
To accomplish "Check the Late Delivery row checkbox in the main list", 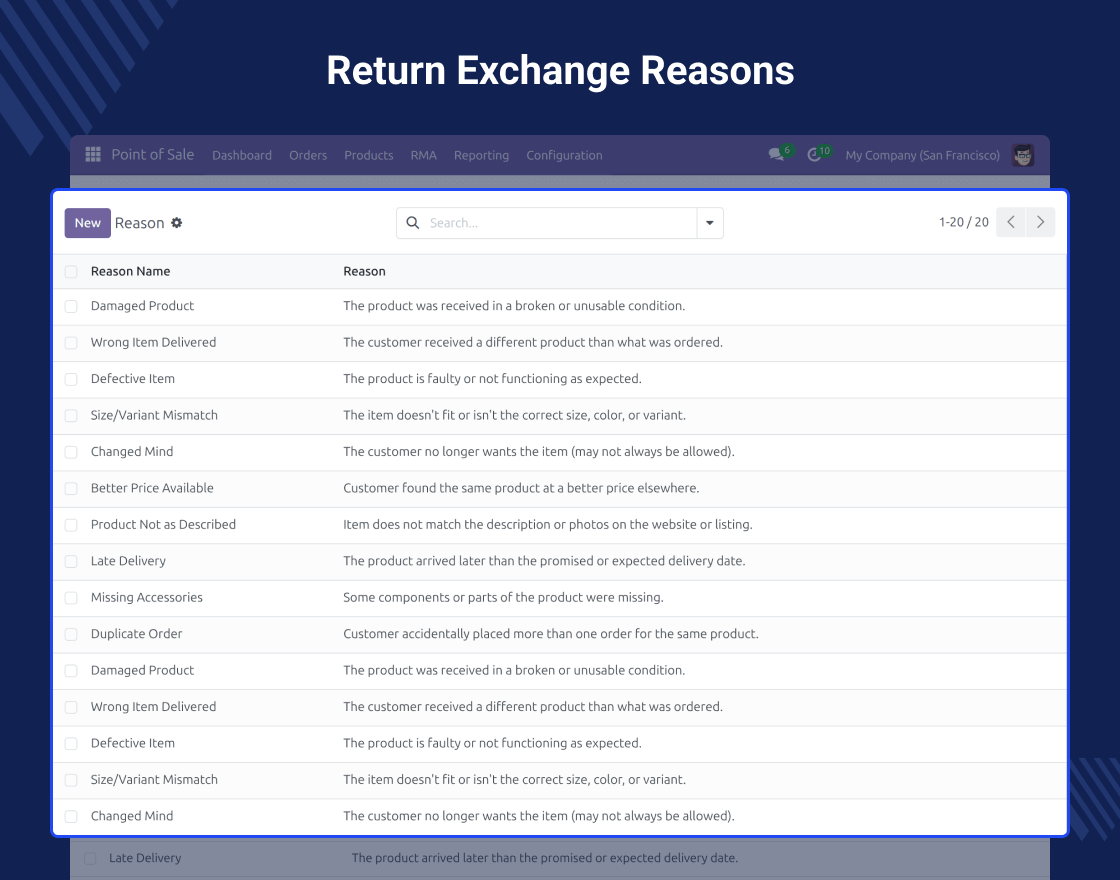I will pos(71,561).
